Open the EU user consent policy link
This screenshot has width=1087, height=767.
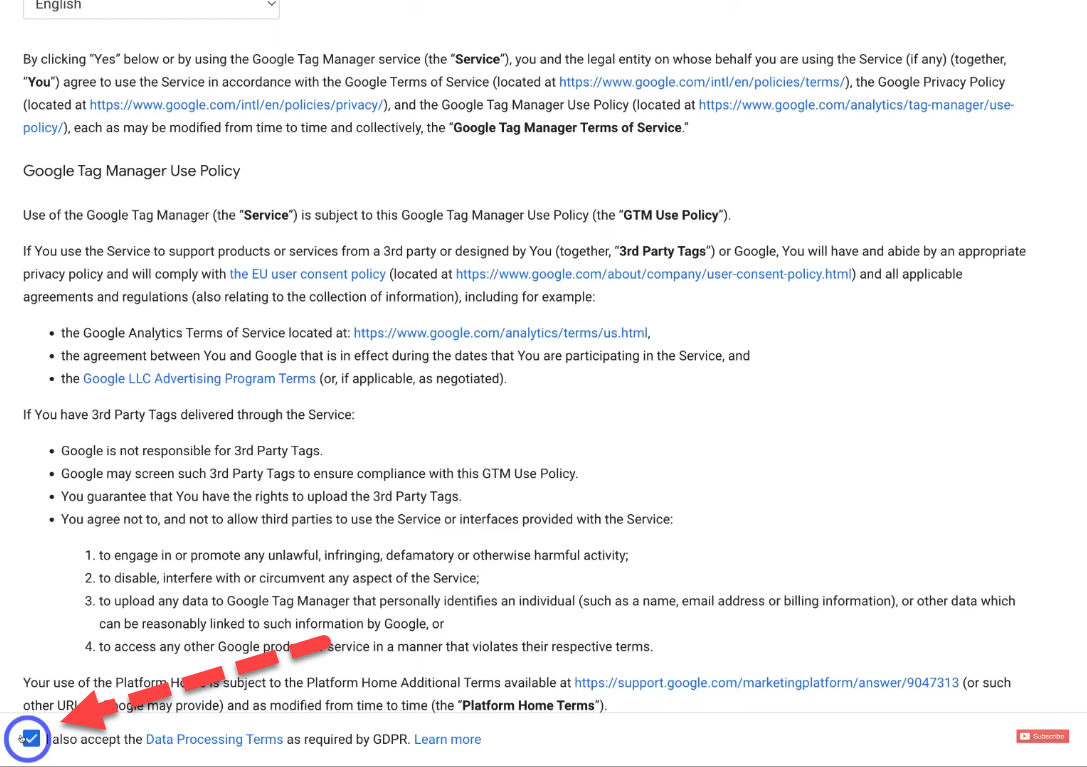(307, 274)
